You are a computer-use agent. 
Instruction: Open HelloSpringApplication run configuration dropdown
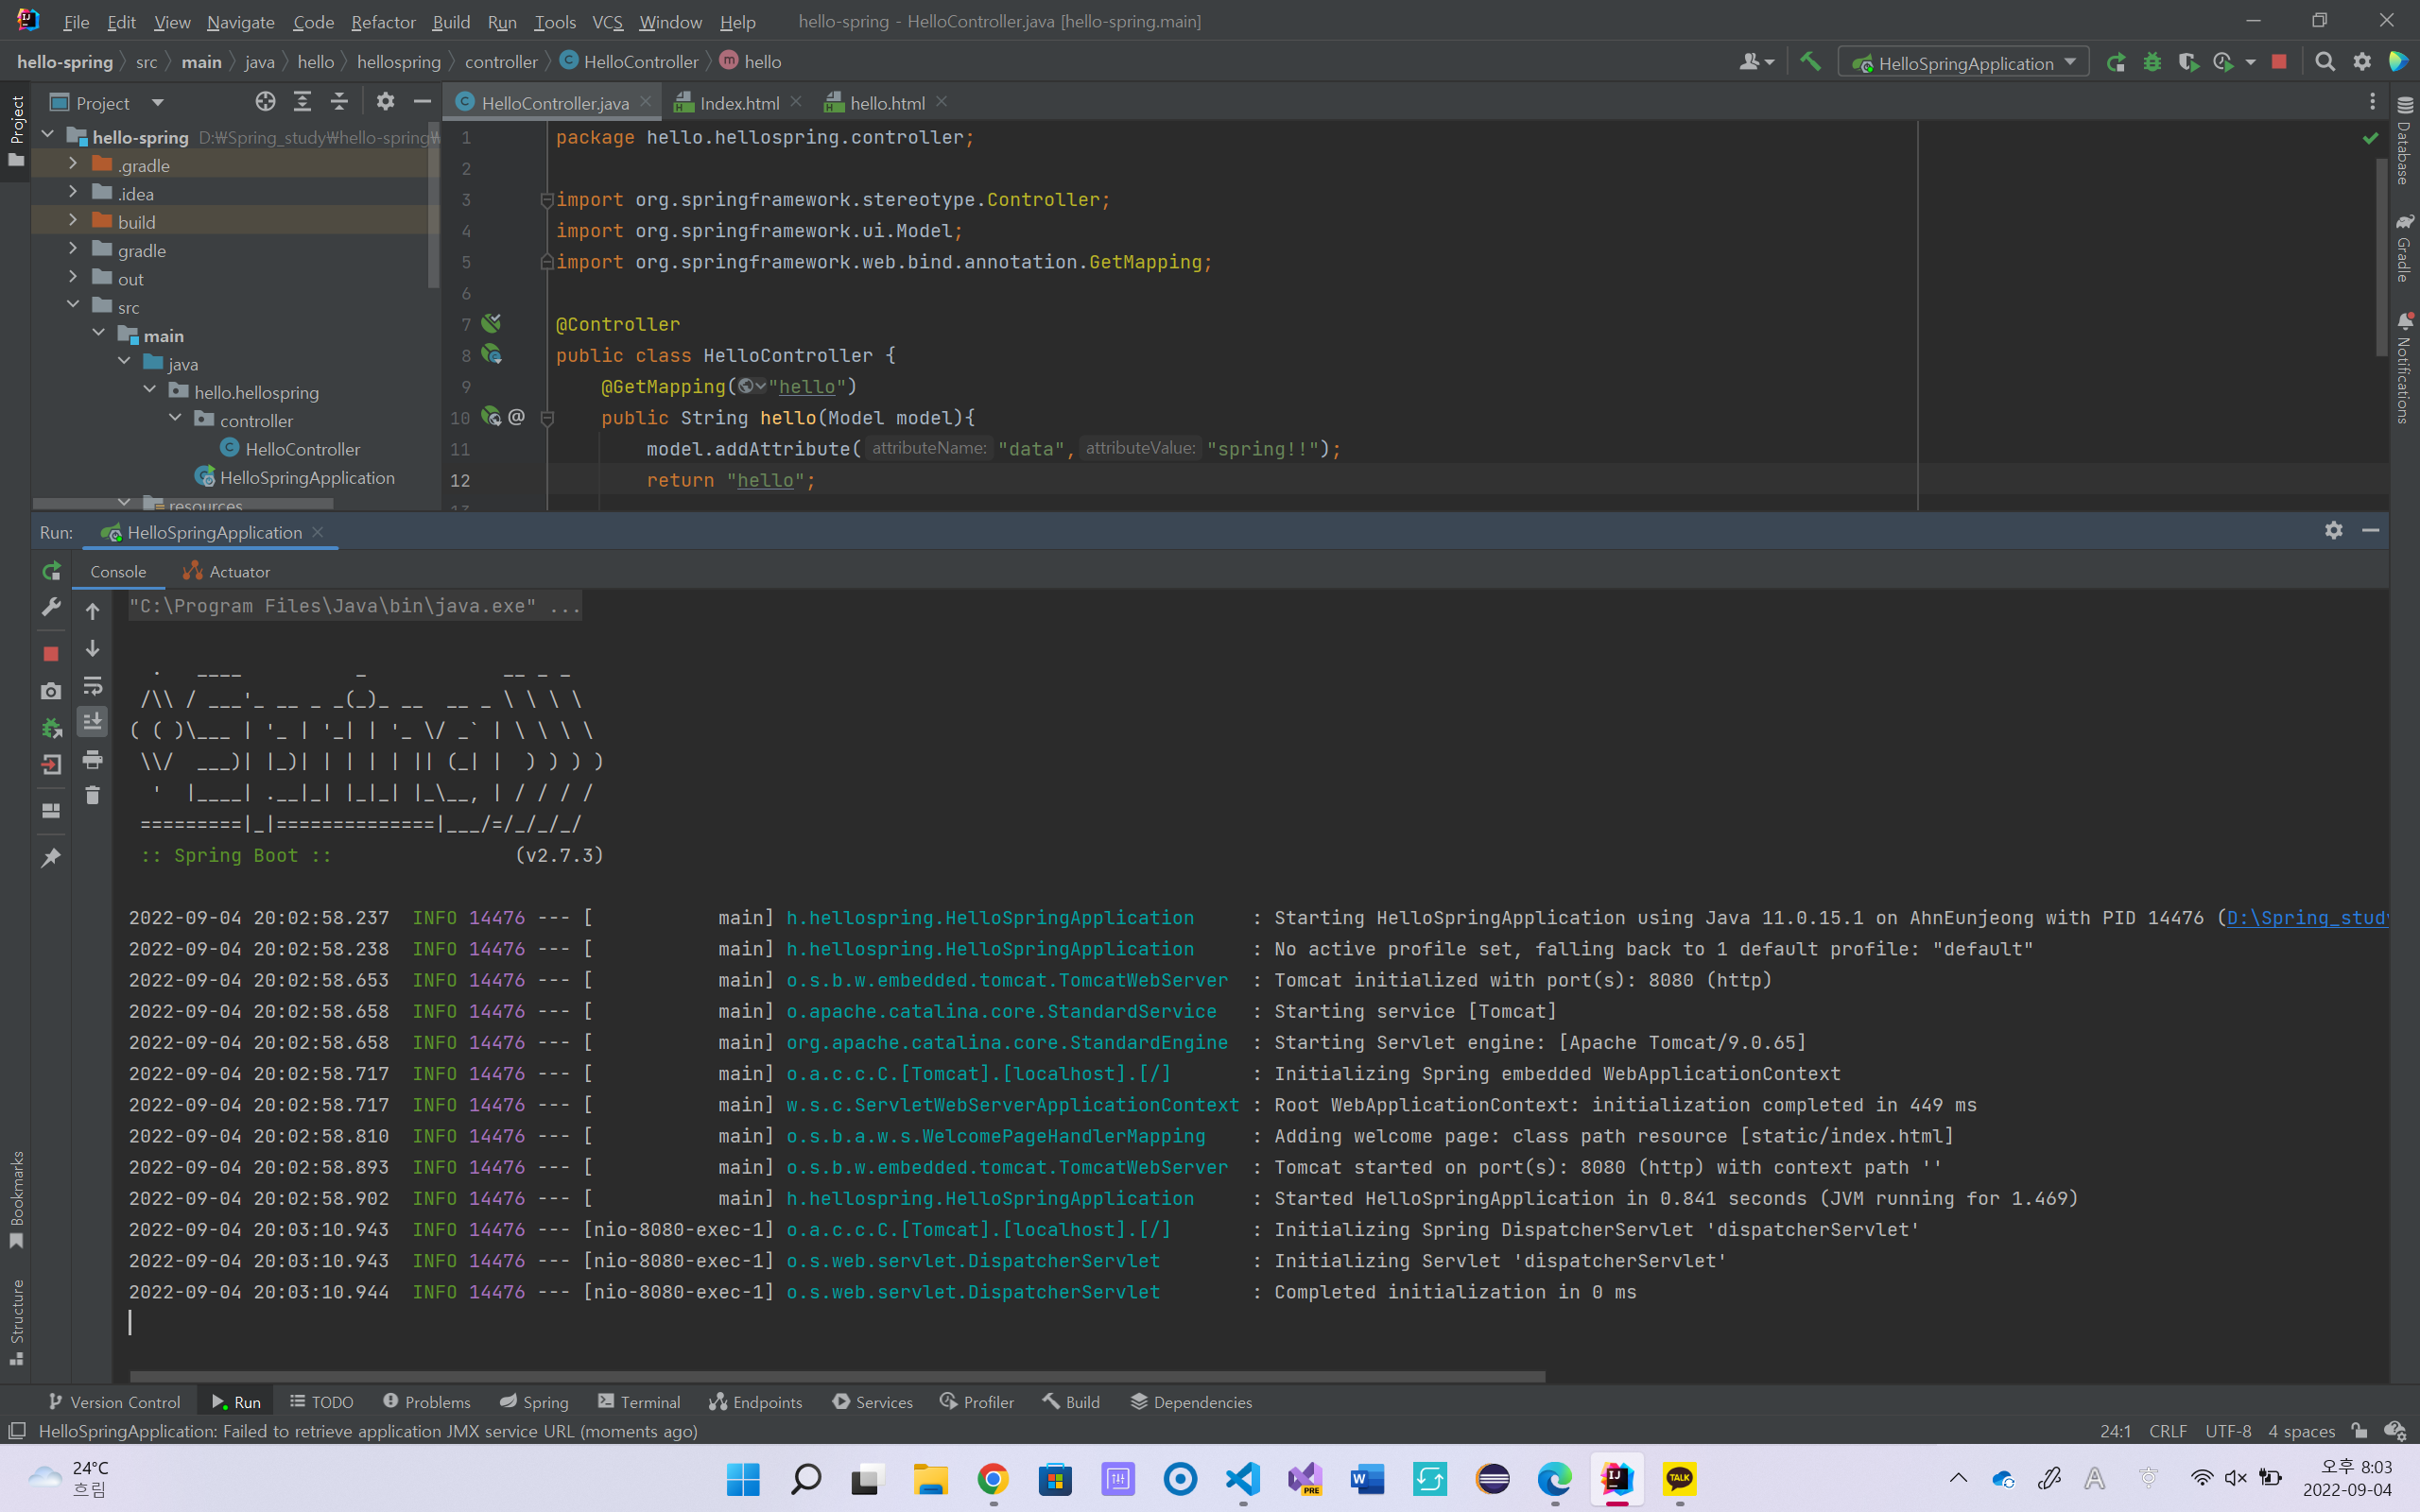point(1963,63)
